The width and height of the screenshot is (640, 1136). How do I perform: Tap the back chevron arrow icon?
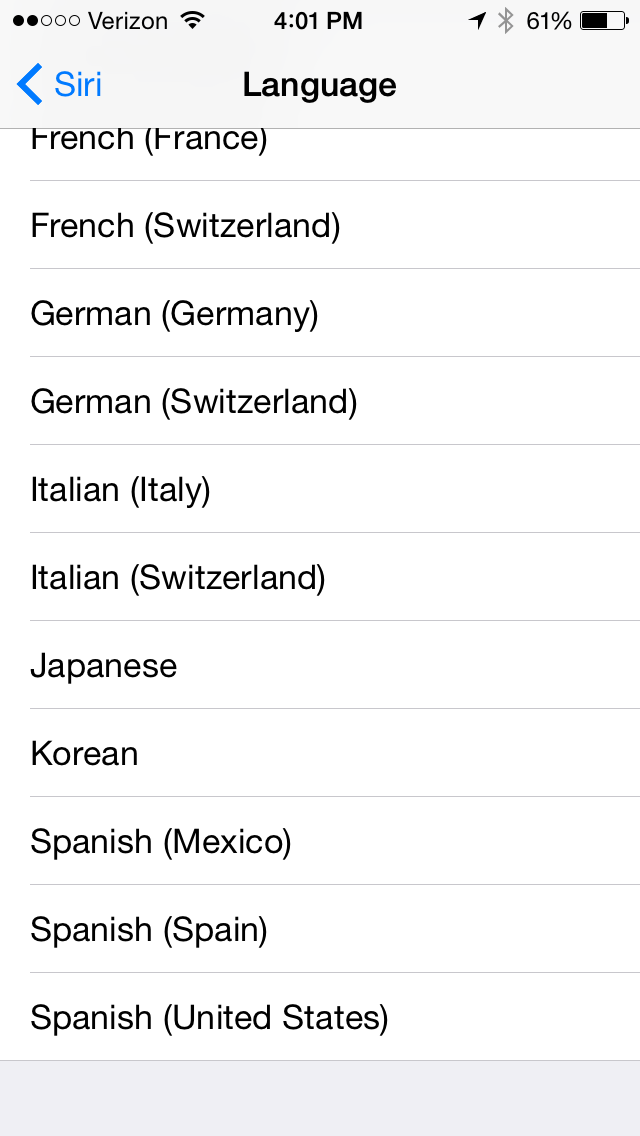click(30, 85)
